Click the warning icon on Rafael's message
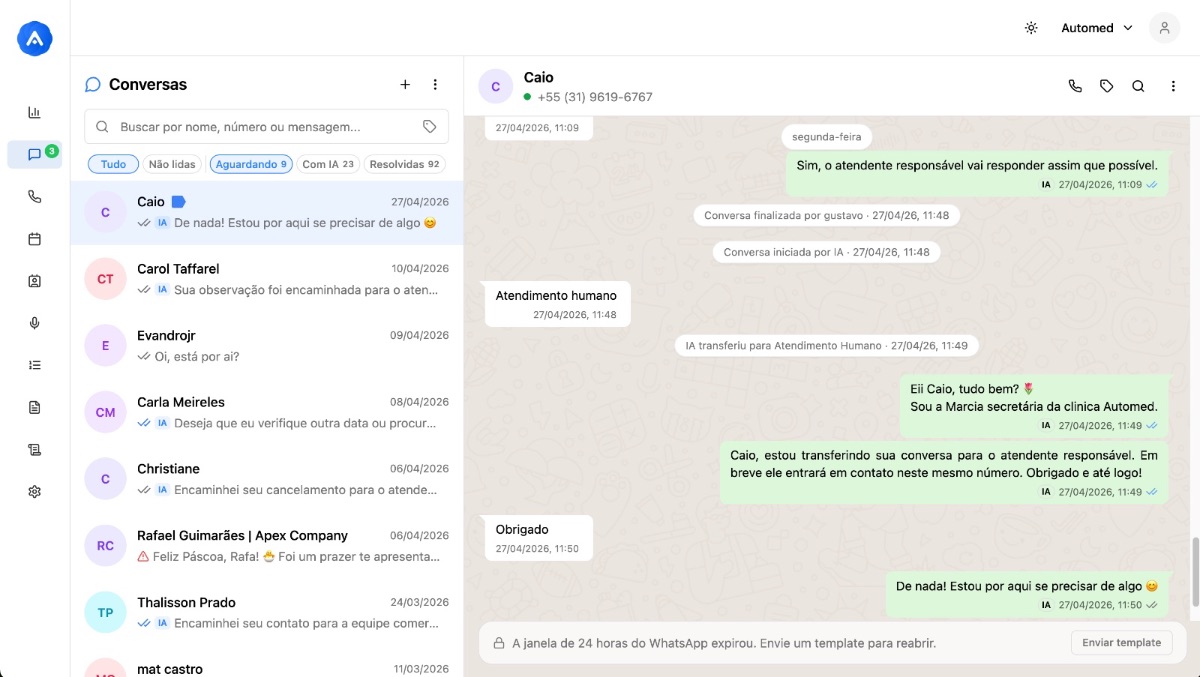1200x677 pixels. tap(143, 556)
